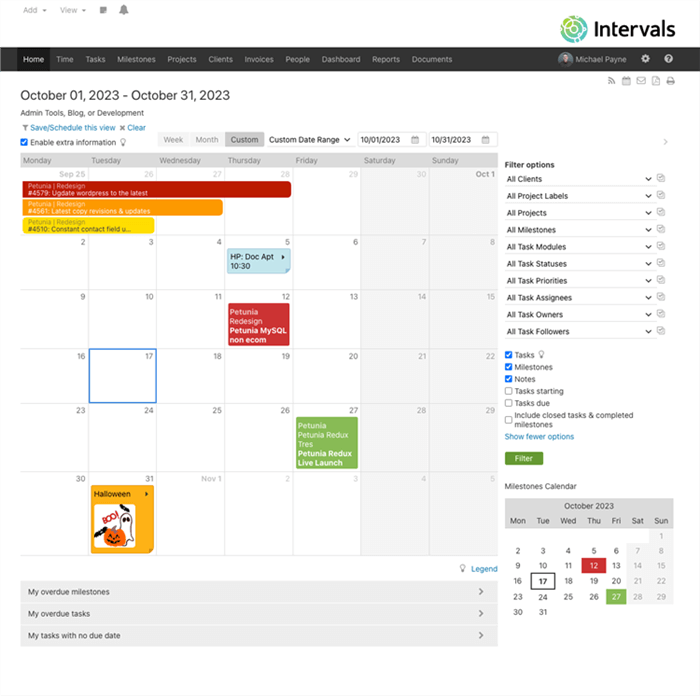Expand My tasks with no due date
Viewport: 700px width, 696px height.
pos(259,635)
